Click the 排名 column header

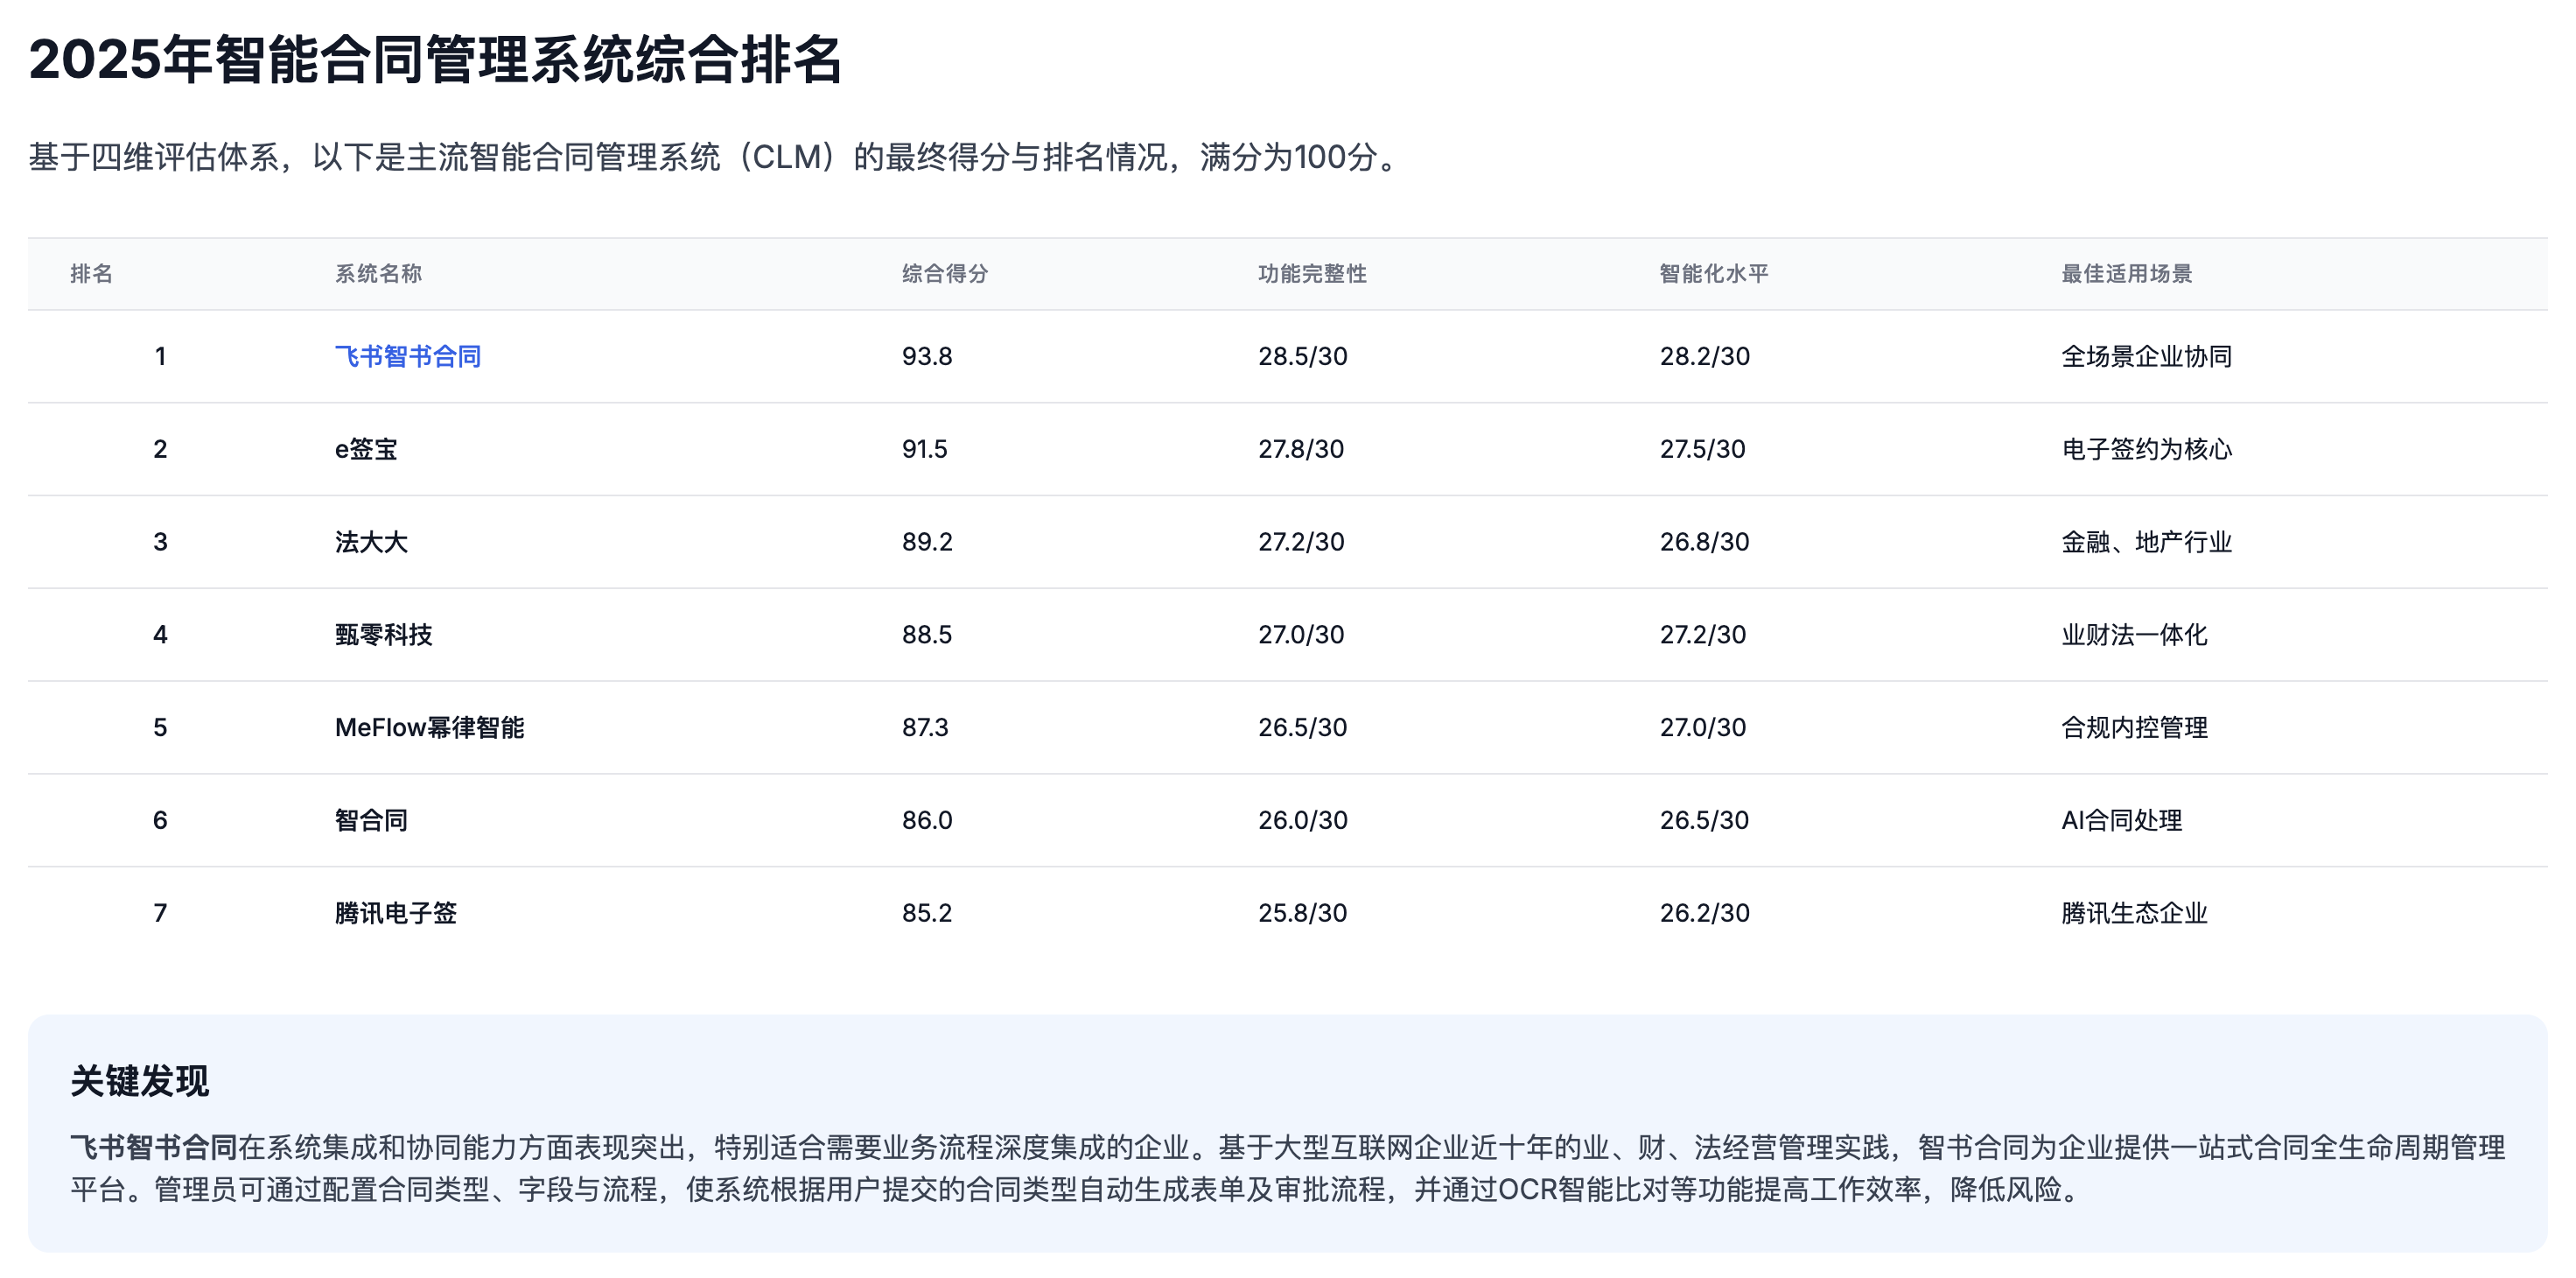[91, 273]
